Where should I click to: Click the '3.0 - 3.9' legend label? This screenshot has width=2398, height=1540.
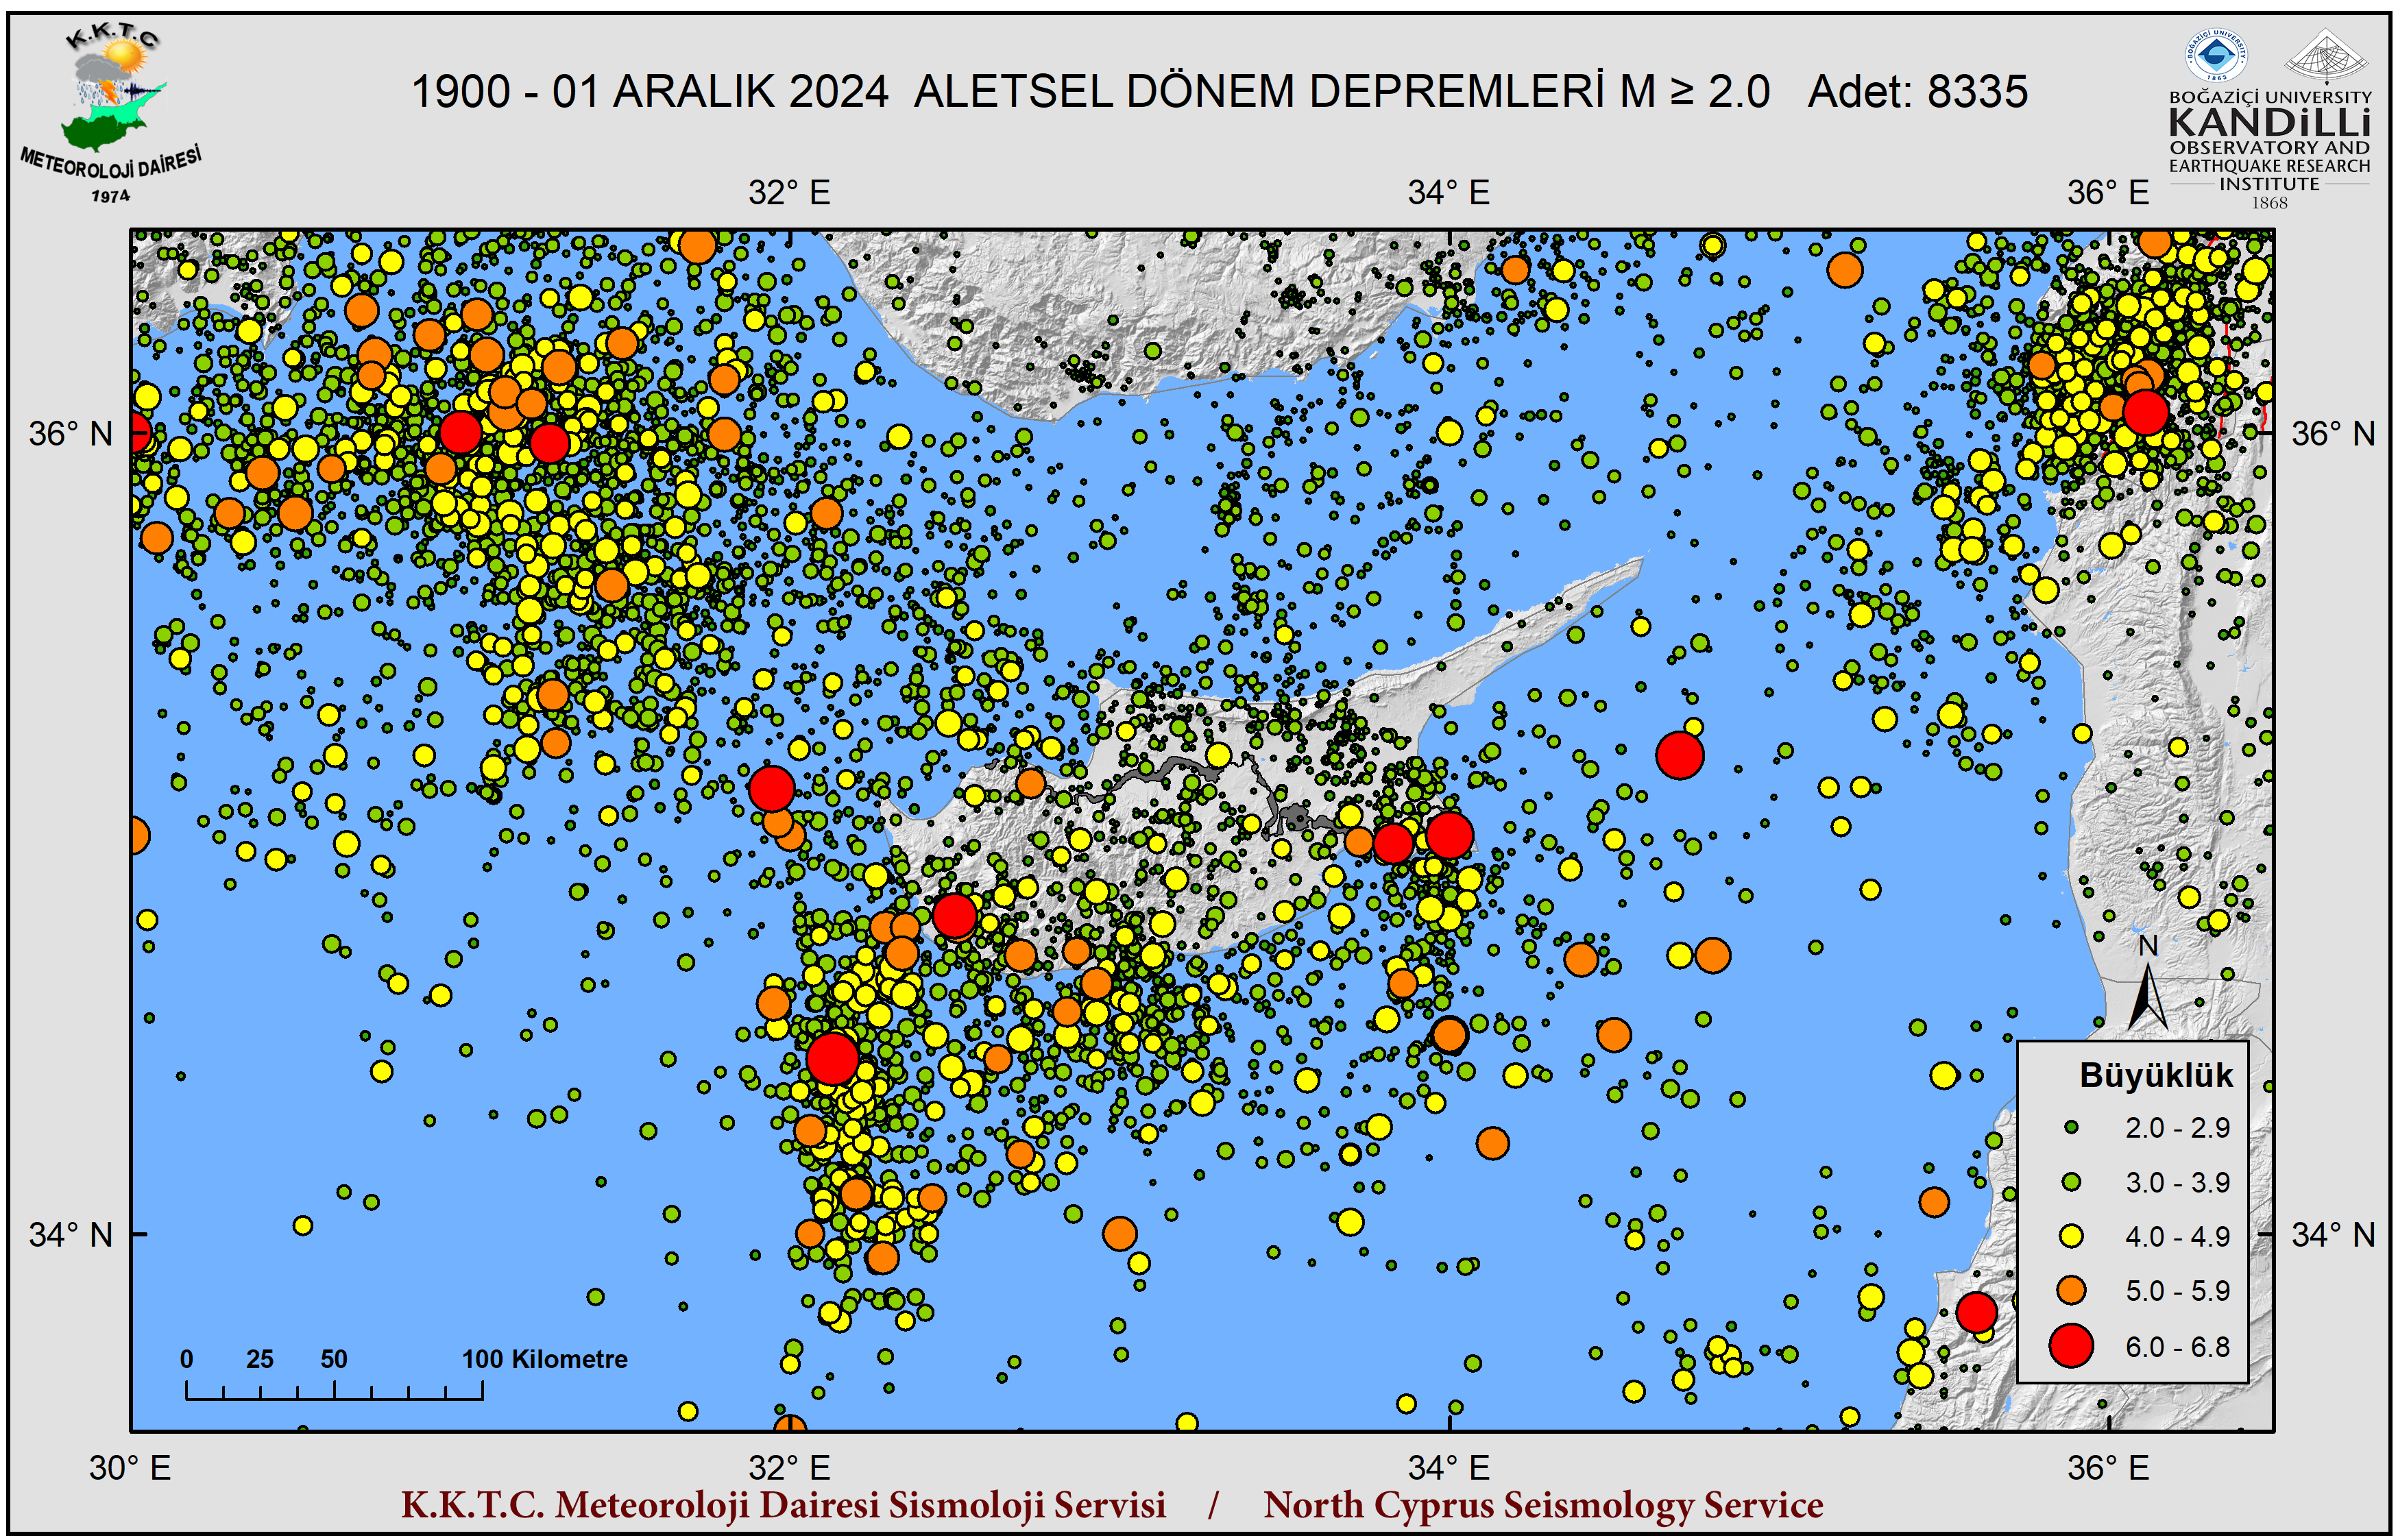coord(2177,1183)
